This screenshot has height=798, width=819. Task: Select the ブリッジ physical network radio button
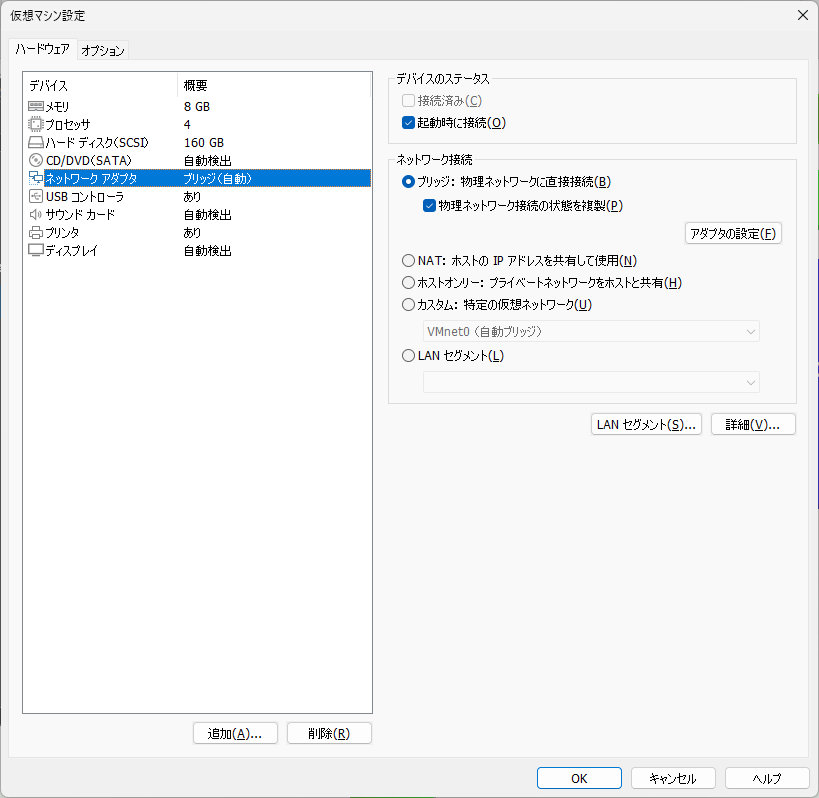pyautogui.click(x=408, y=182)
